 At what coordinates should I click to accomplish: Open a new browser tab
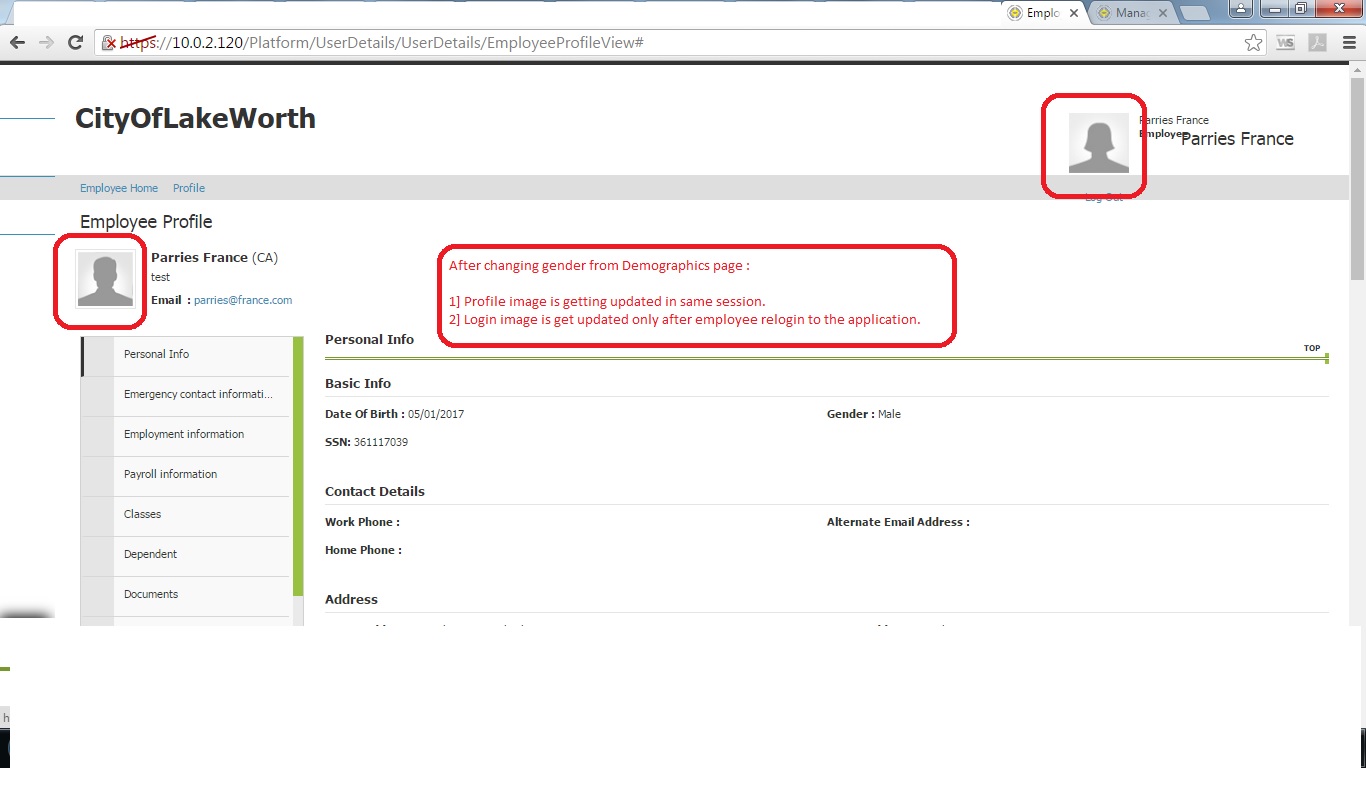(1194, 13)
